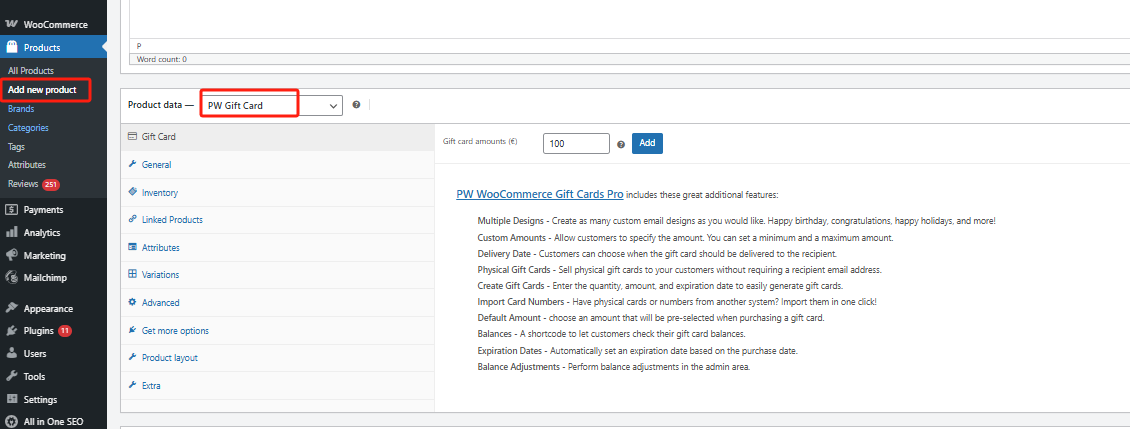Click the Plugins plug icon

click(11, 331)
